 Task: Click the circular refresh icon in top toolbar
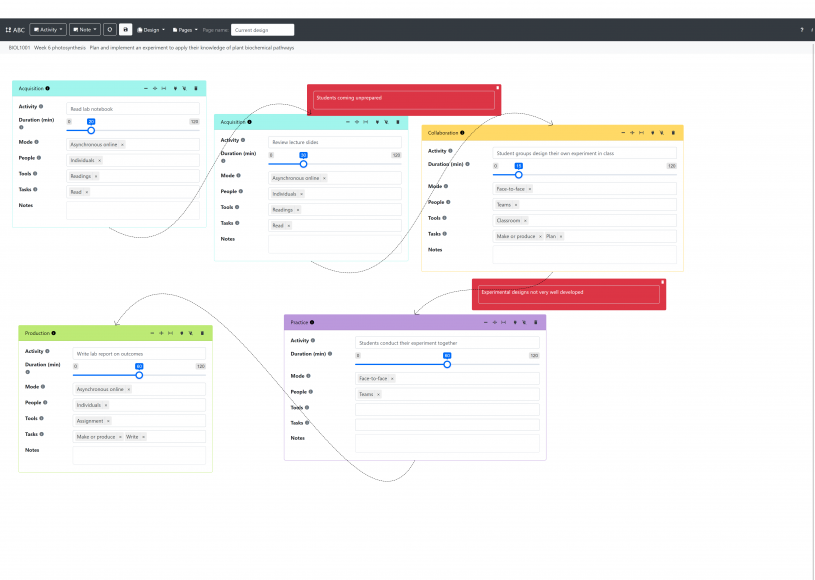pyautogui.click(x=108, y=29)
